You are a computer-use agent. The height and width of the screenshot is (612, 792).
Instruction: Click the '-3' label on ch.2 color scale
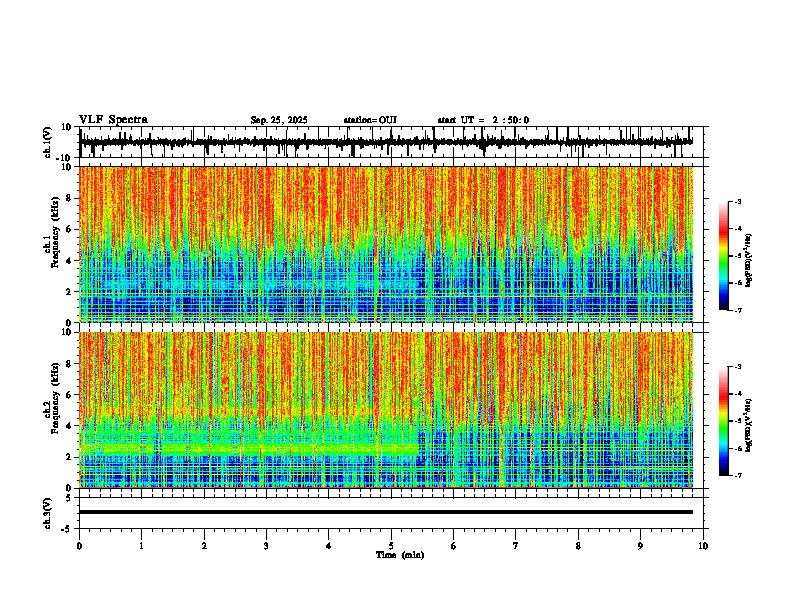pyautogui.click(x=738, y=367)
